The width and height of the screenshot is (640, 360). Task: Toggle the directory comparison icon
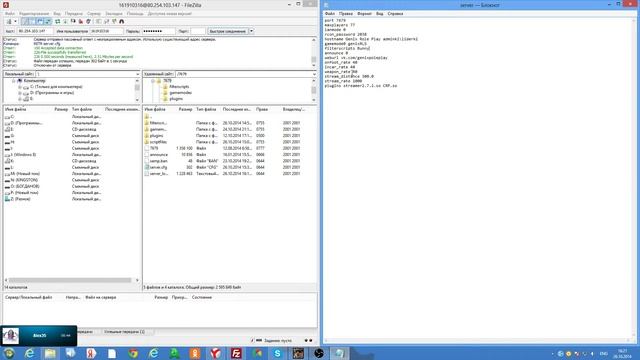pos(106,21)
